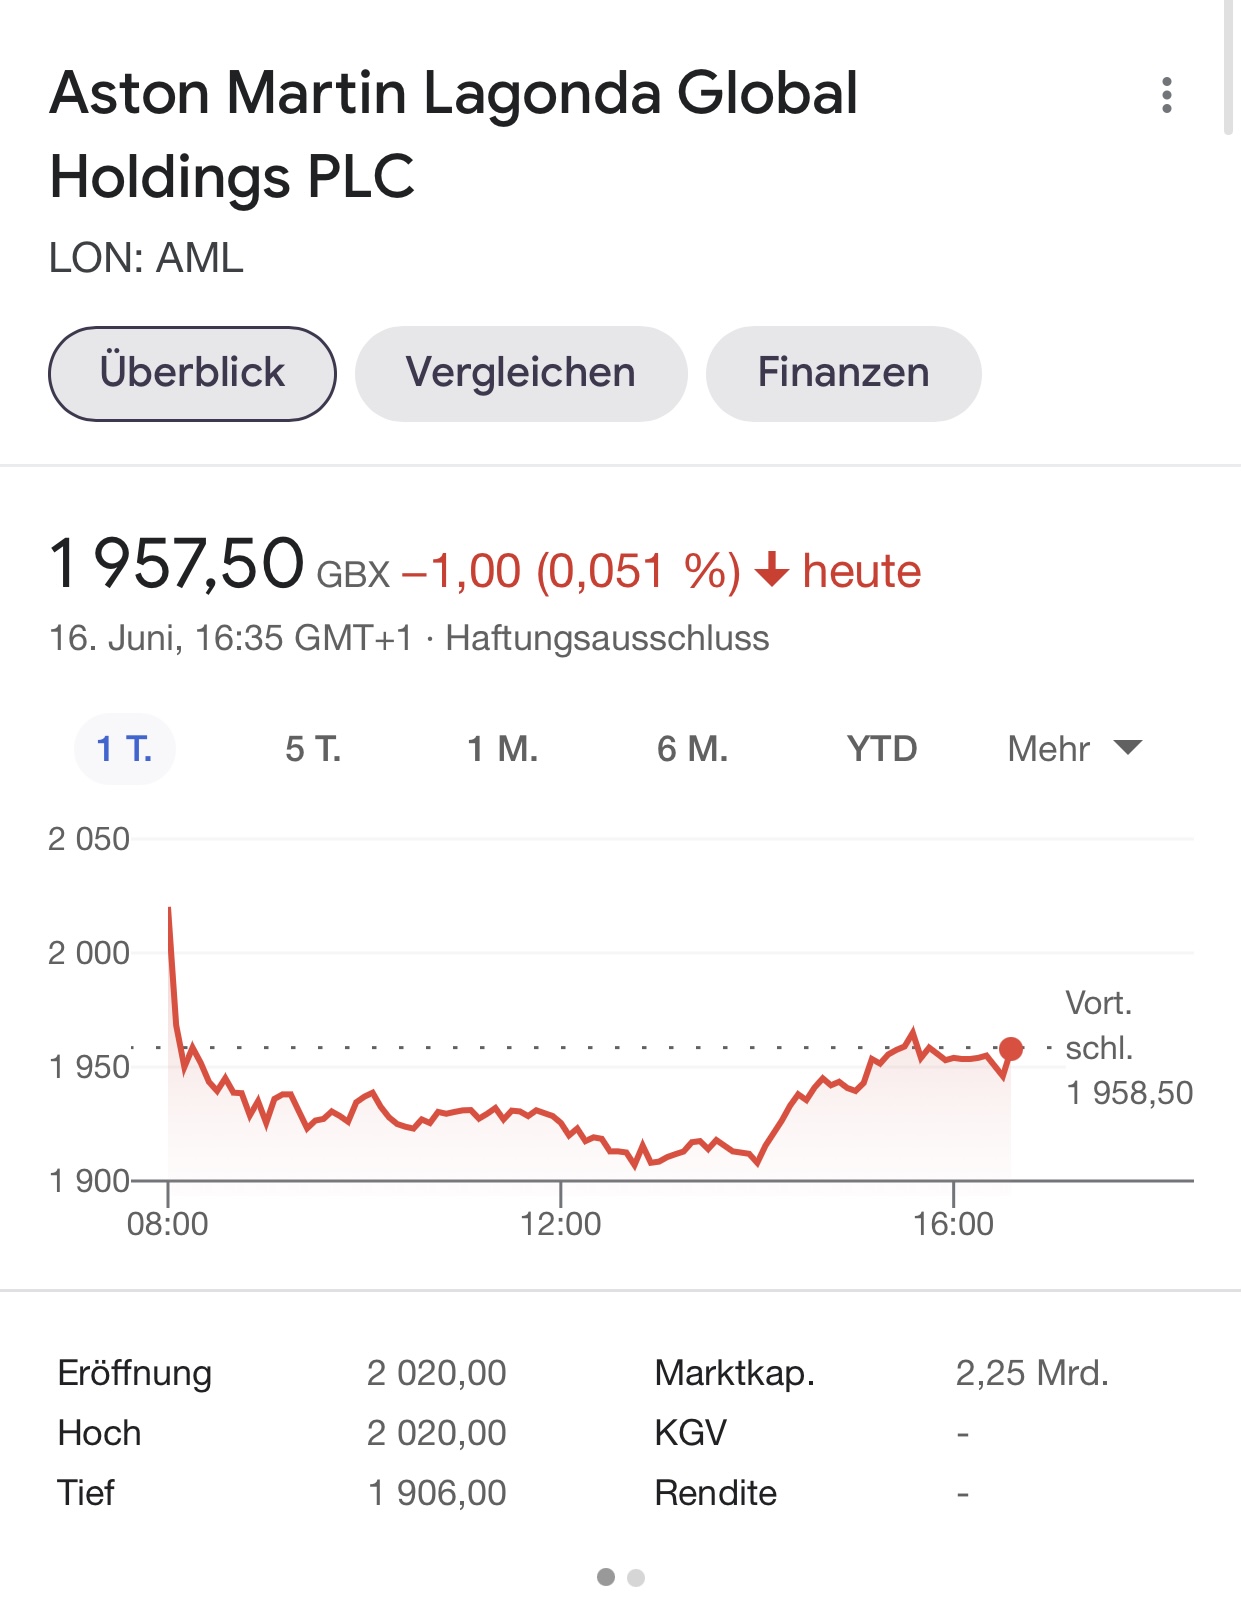Click the Mehr dropdown arrow
1241x1597 pixels.
click(1128, 748)
